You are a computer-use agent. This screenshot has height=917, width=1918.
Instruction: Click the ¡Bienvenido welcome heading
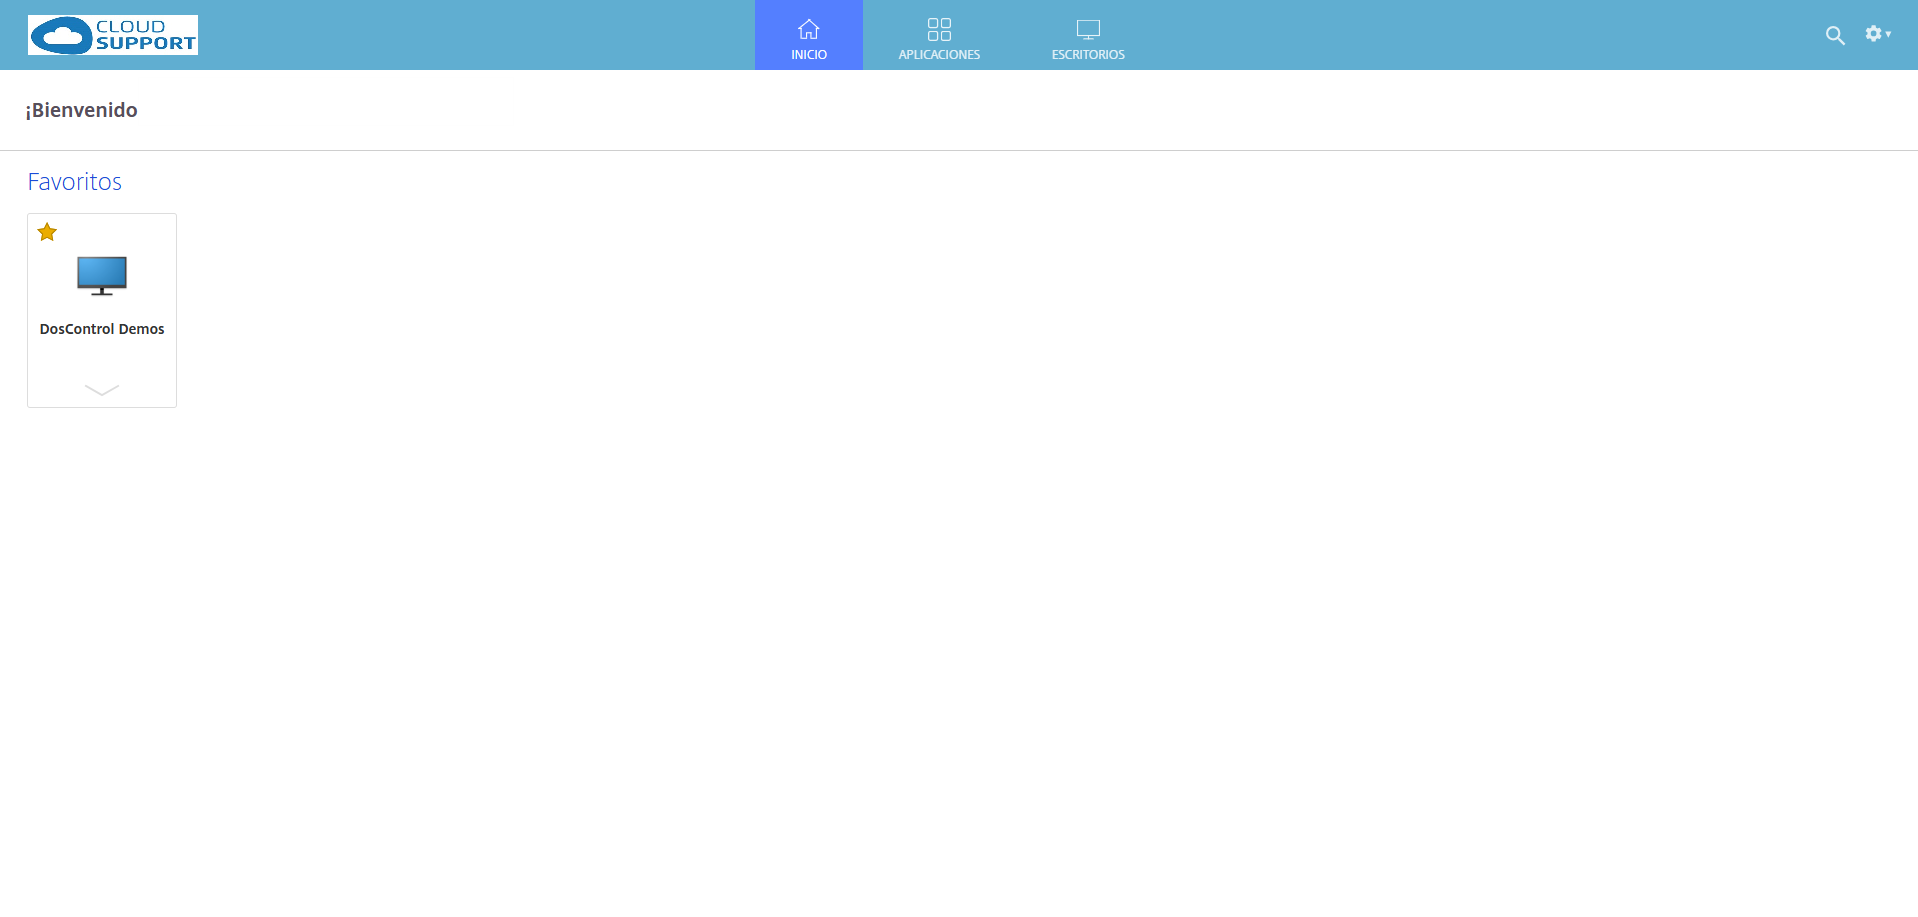click(82, 110)
